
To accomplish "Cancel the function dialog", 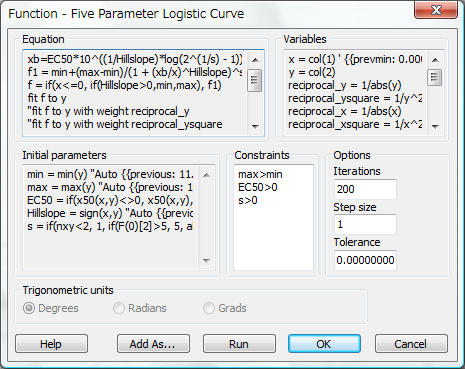I will 411,344.
